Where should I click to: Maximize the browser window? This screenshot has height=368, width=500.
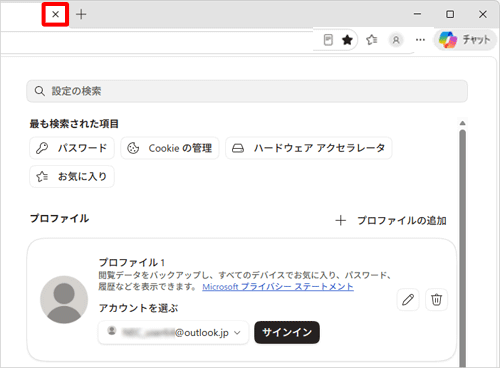pyautogui.click(x=450, y=14)
